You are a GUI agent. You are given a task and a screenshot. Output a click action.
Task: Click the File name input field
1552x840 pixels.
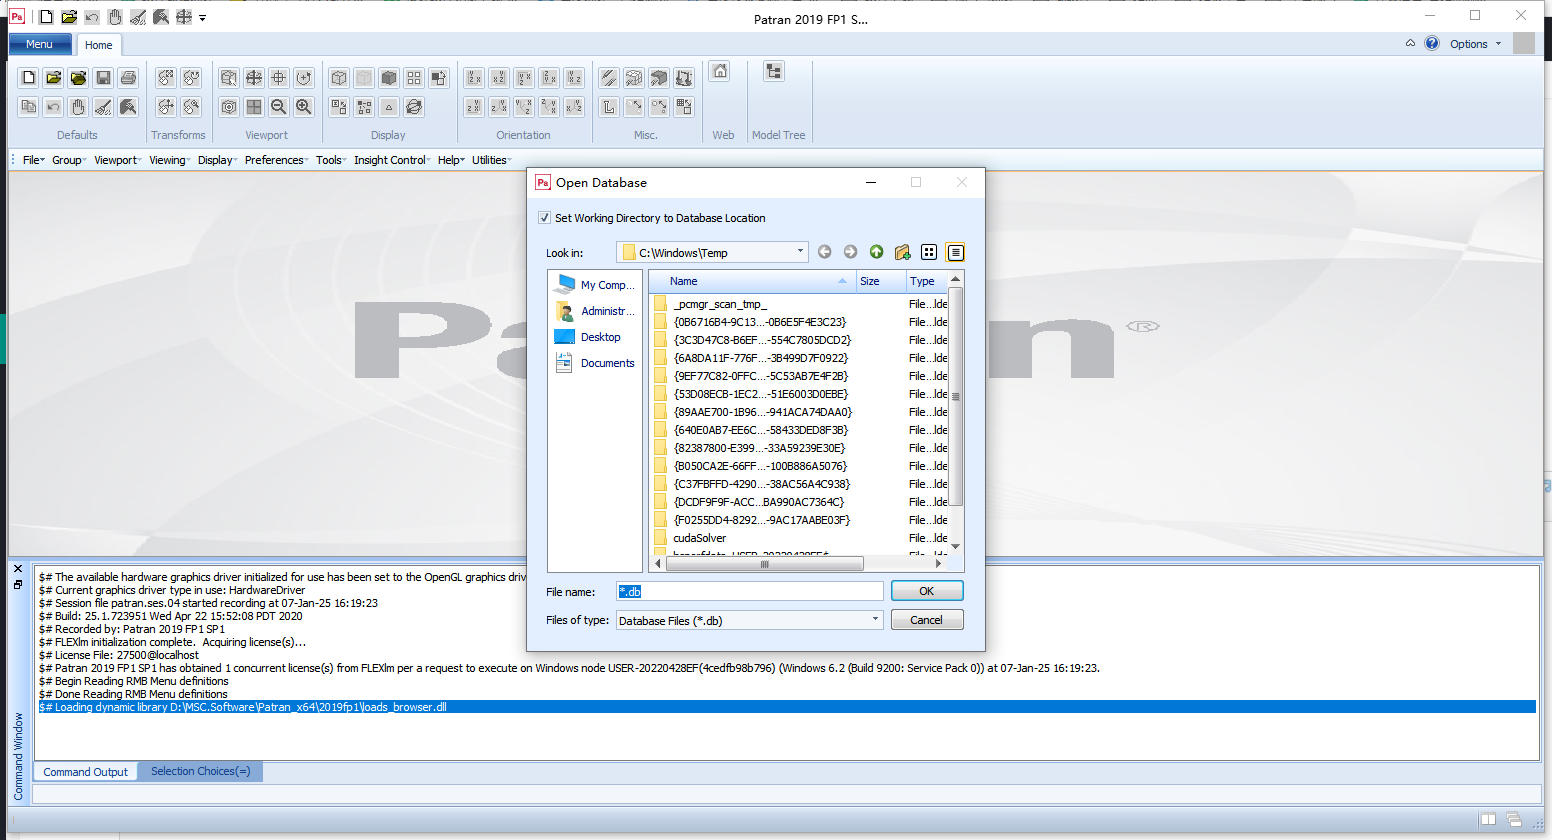click(750, 591)
